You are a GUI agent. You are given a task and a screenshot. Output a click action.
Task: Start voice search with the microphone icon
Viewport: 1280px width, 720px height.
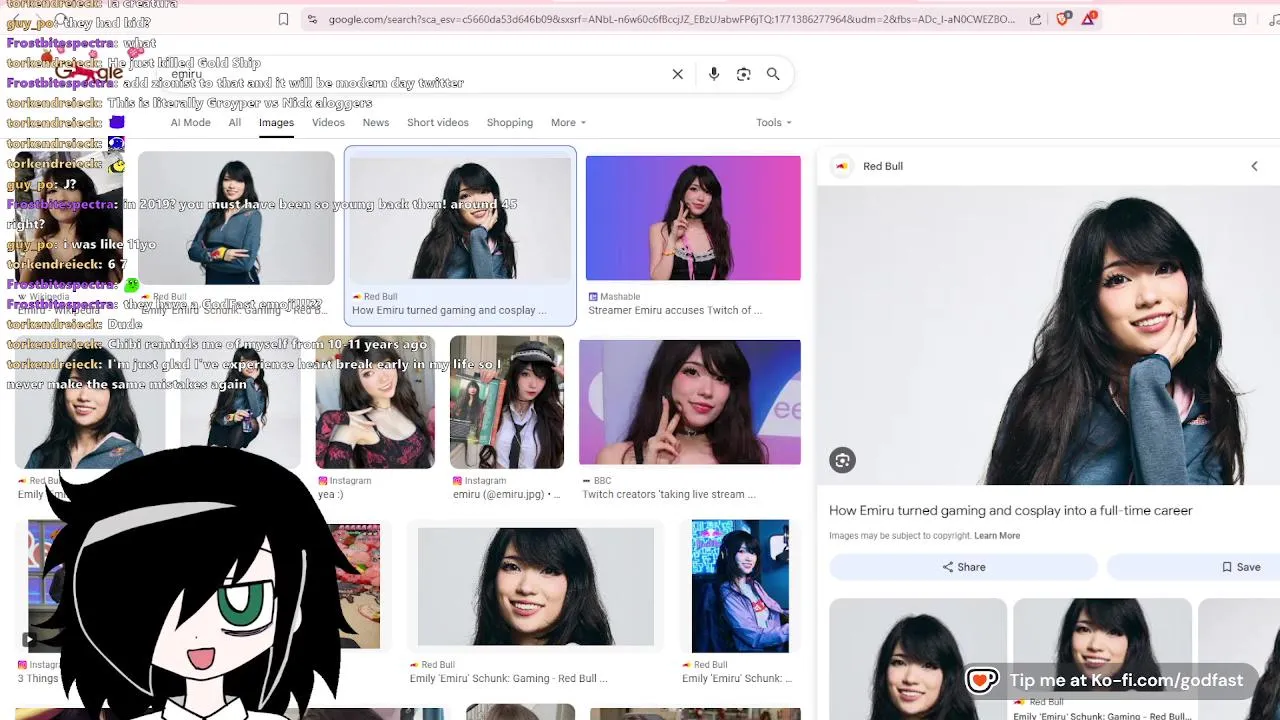click(x=713, y=74)
